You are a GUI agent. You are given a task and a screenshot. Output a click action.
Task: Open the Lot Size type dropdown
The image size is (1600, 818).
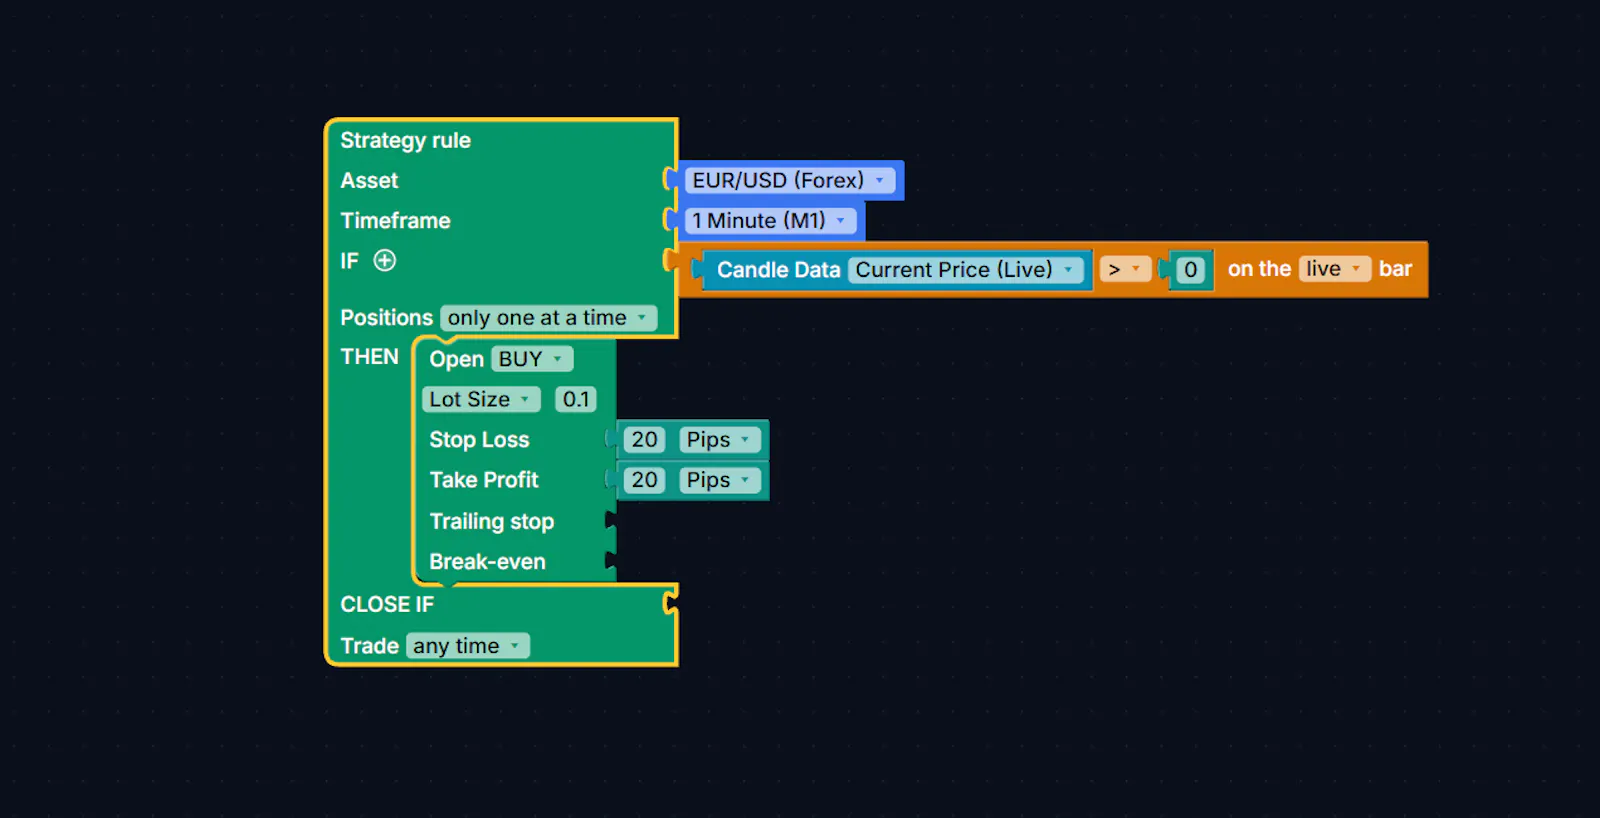pyautogui.click(x=481, y=399)
